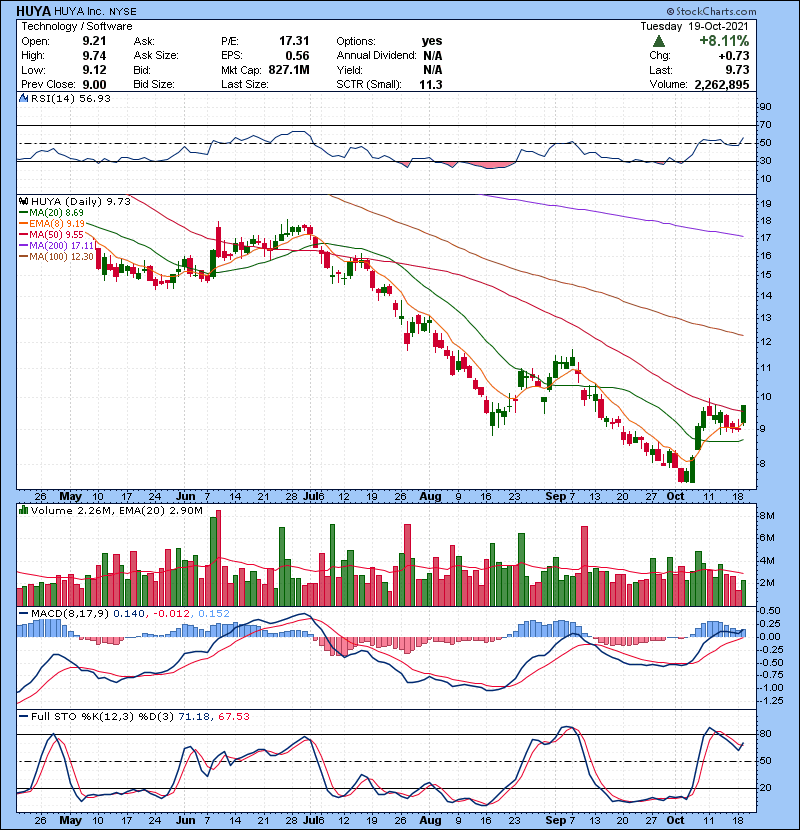
Task: Click the EPS value 0.56
Action: 297,56
